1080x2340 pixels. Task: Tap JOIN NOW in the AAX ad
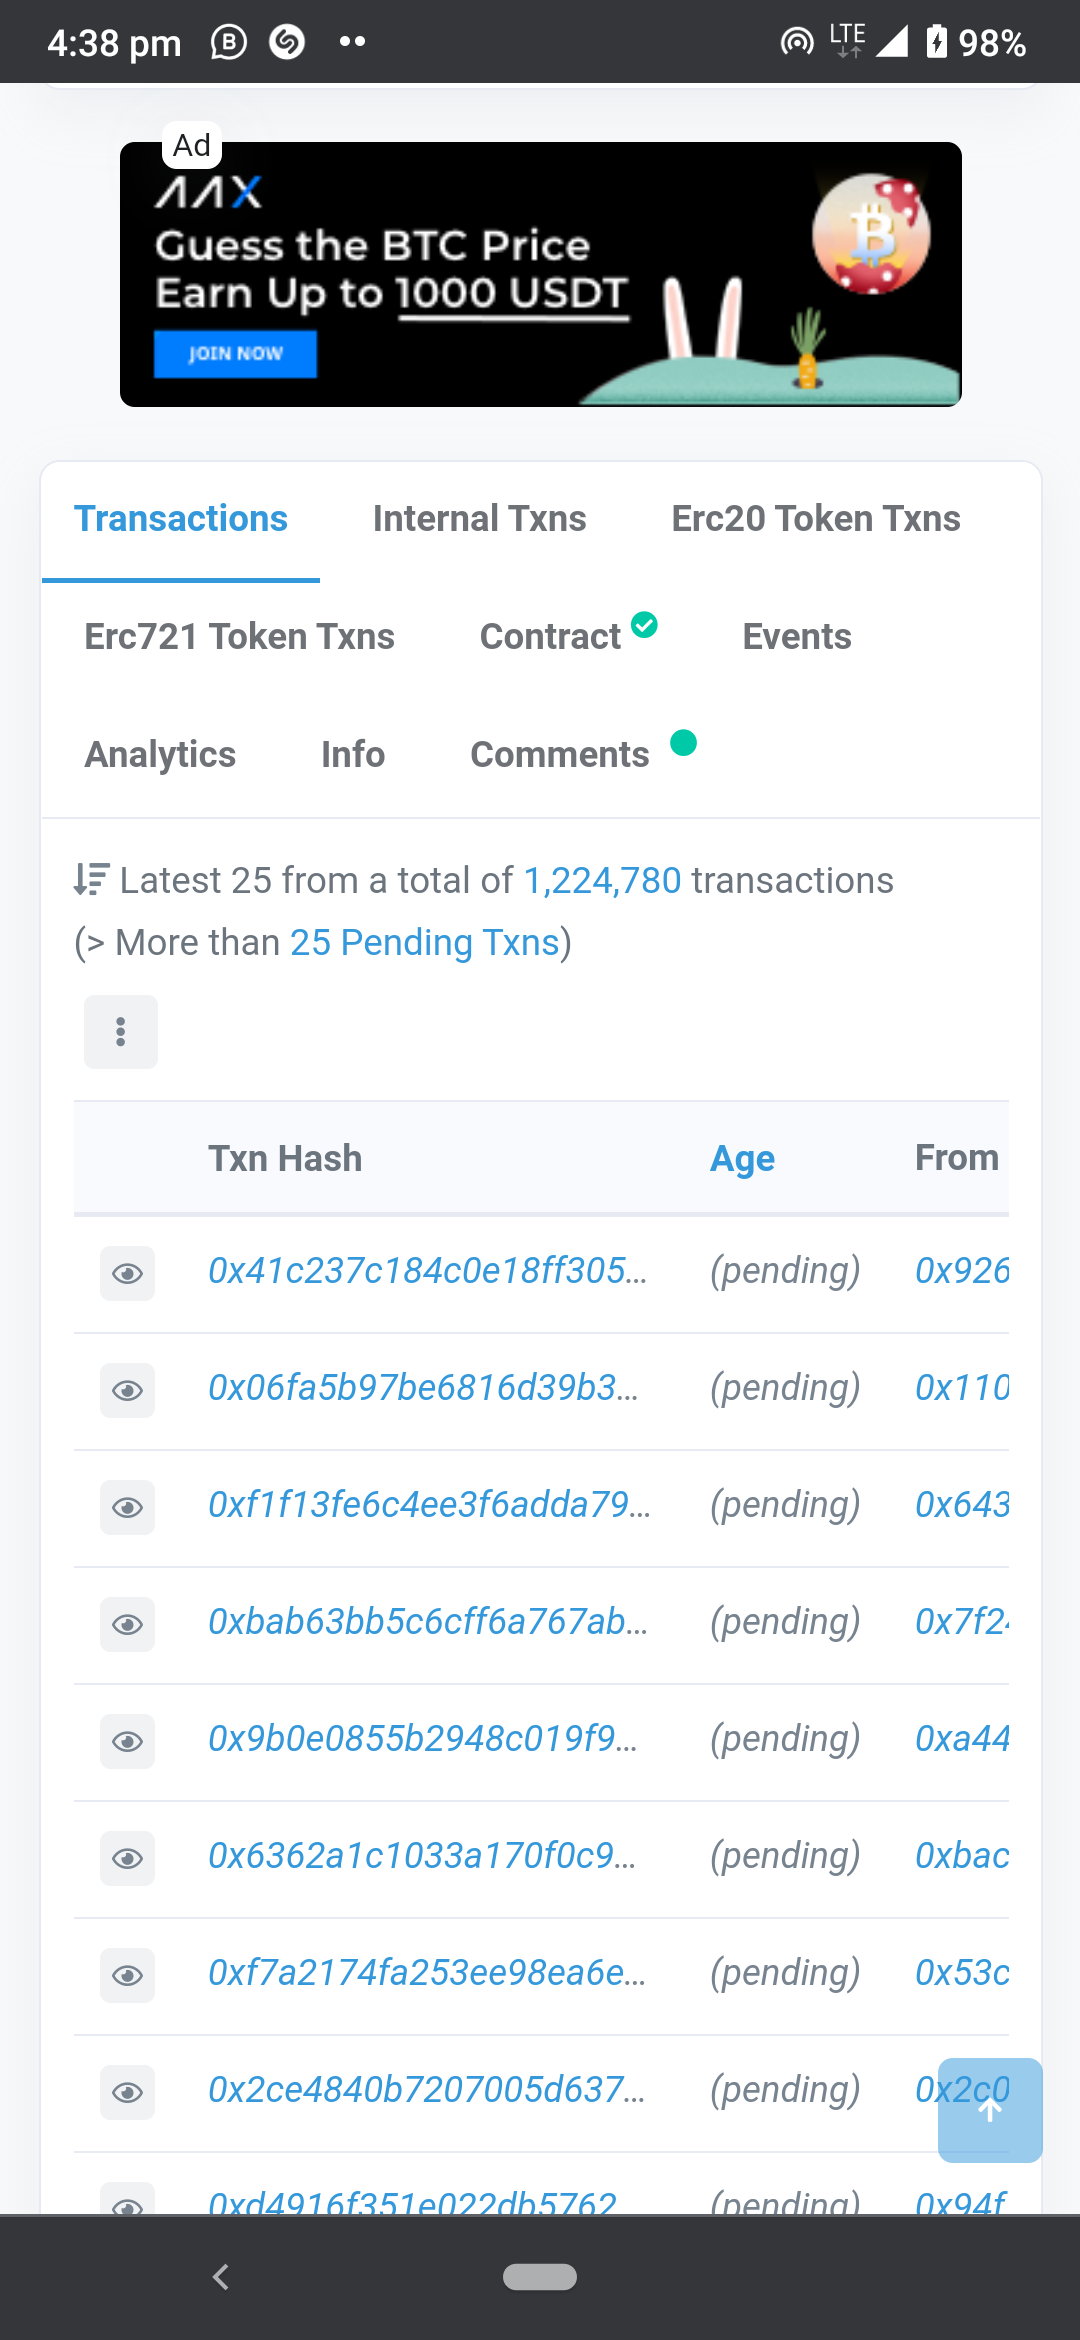pos(236,354)
